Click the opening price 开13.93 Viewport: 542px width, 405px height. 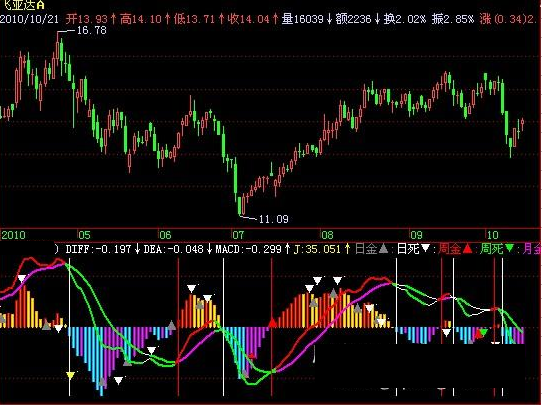pyautogui.click(x=87, y=19)
